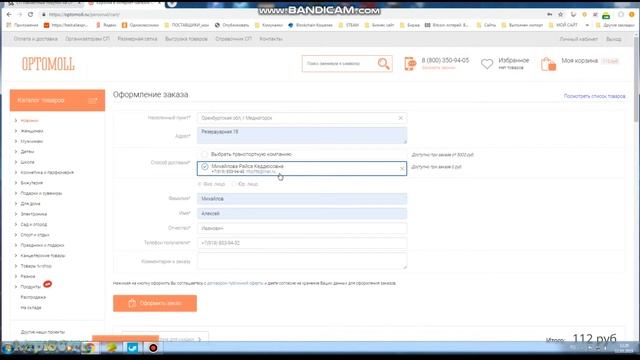Expand the Новинки category arrow
This screenshot has height=360, width=640.
(x=16, y=120)
